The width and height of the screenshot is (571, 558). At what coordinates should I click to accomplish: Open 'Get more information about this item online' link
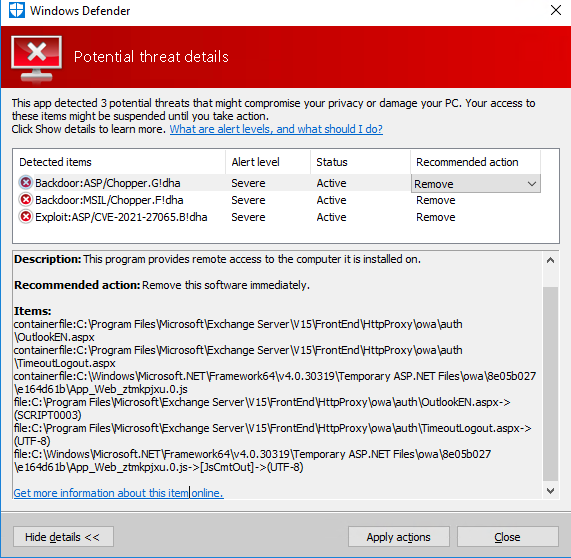(118, 493)
